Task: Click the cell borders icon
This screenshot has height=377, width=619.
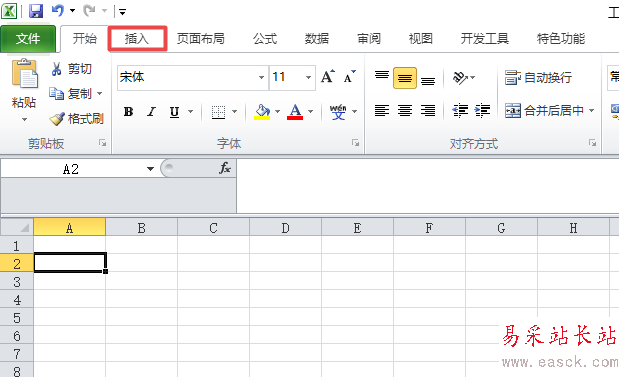Action: [218, 112]
